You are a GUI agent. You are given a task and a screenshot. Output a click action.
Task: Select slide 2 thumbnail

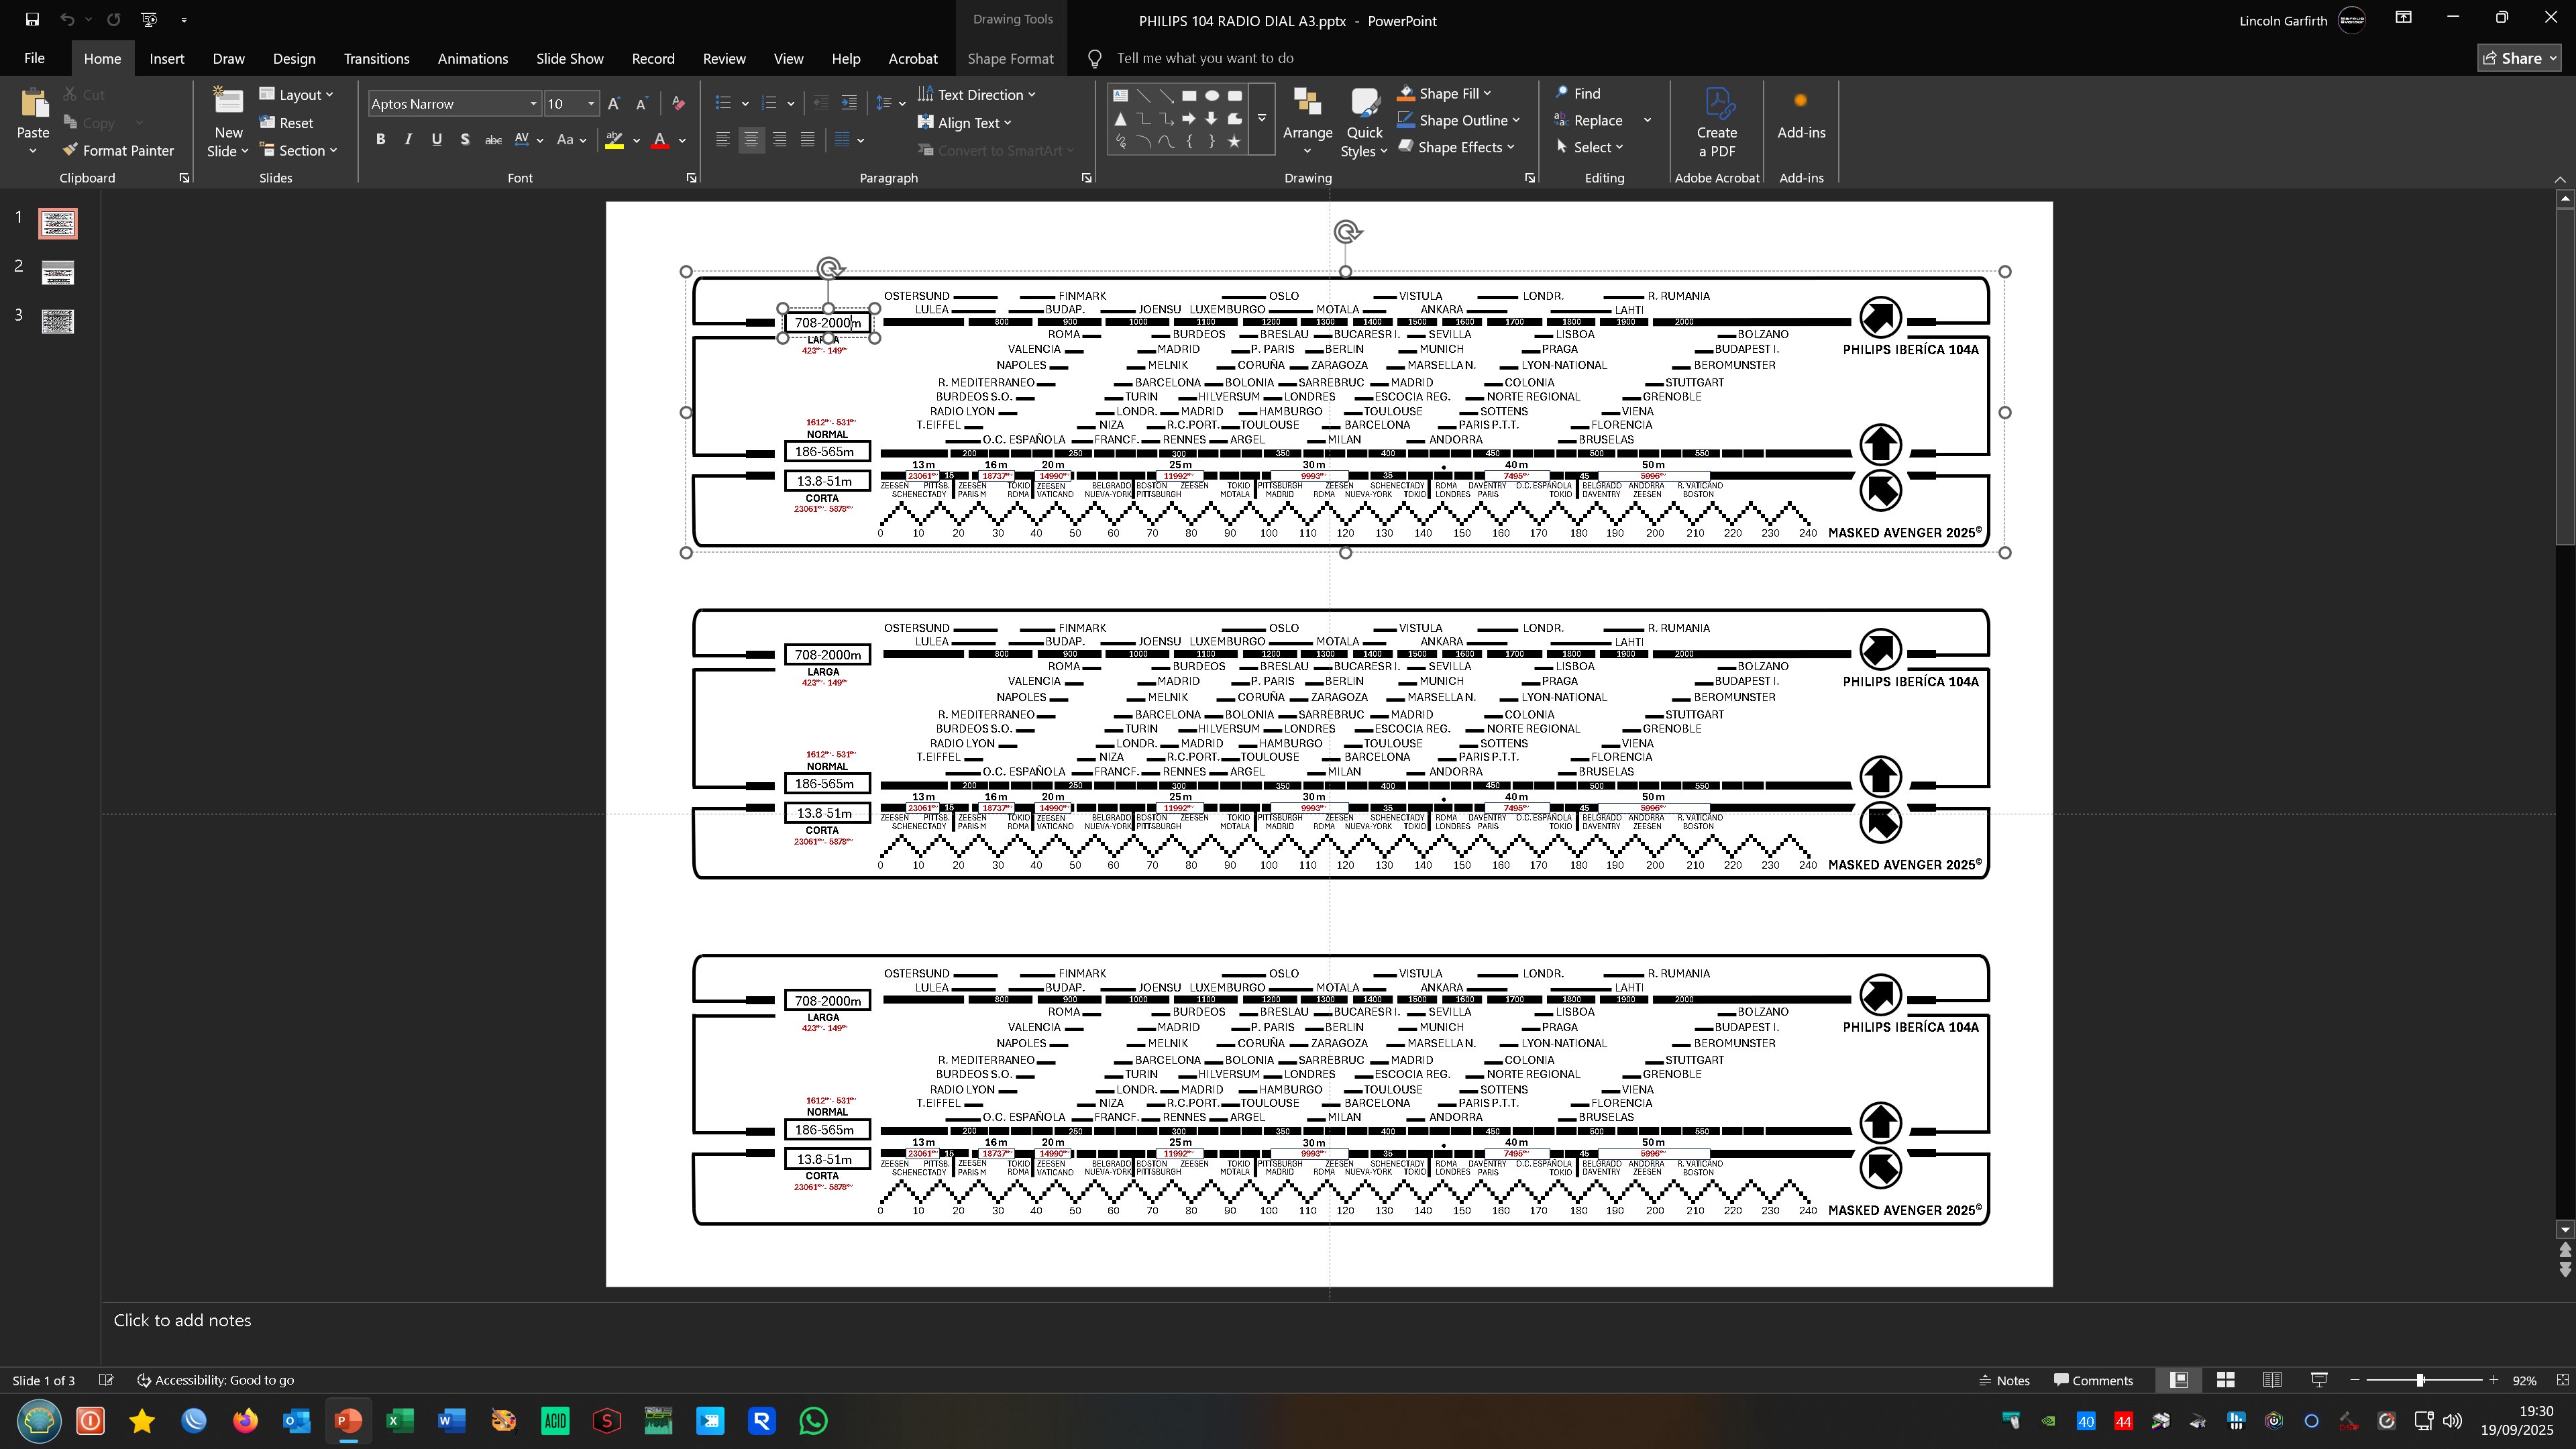(58, 272)
